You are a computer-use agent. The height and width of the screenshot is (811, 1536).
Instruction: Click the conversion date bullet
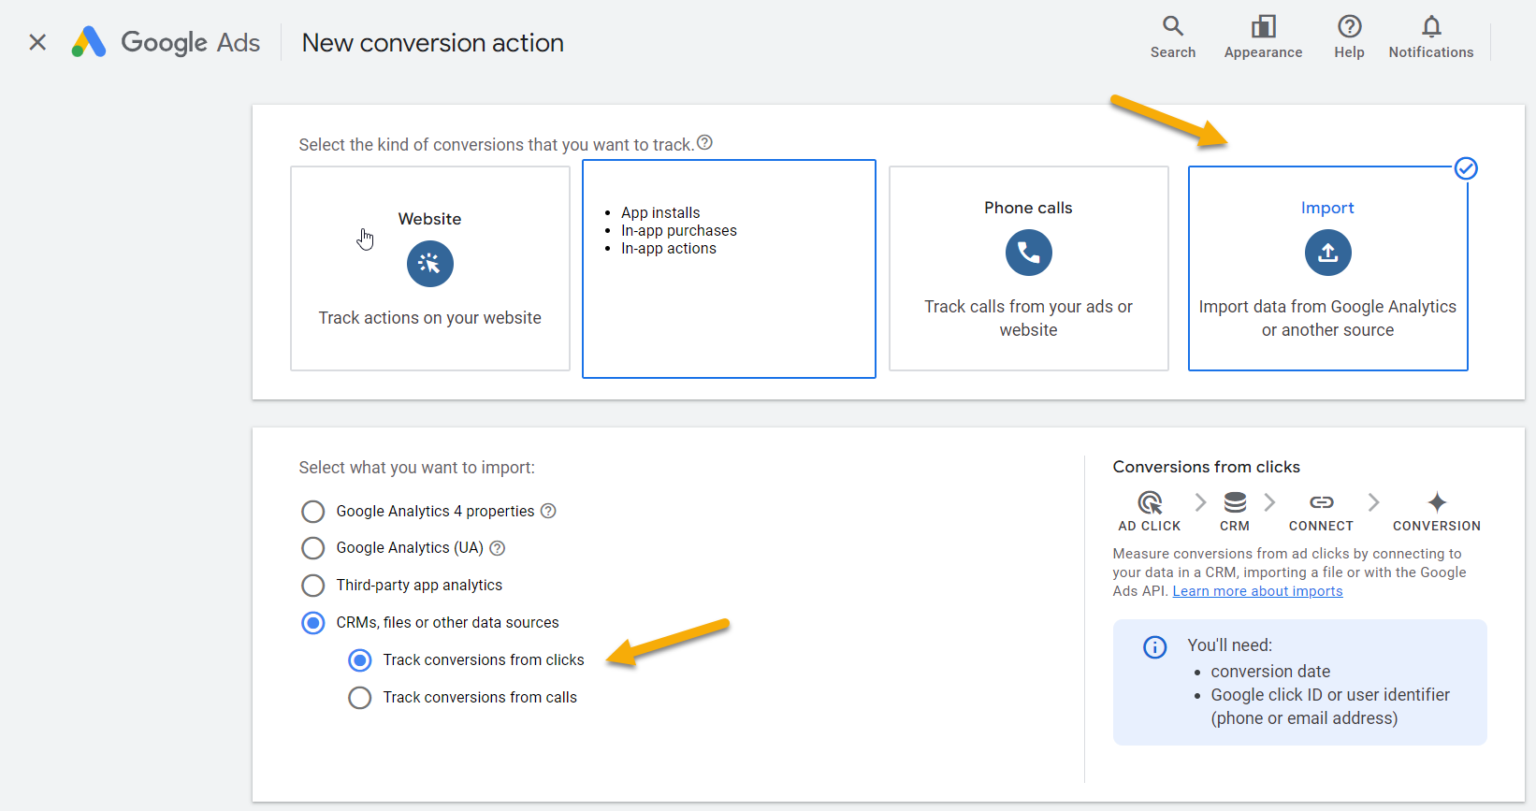point(1270,672)
